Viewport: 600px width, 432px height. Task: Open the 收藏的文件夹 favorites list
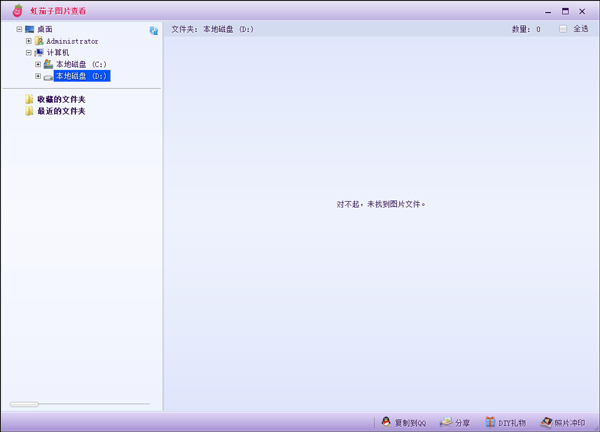pos(61,99)
